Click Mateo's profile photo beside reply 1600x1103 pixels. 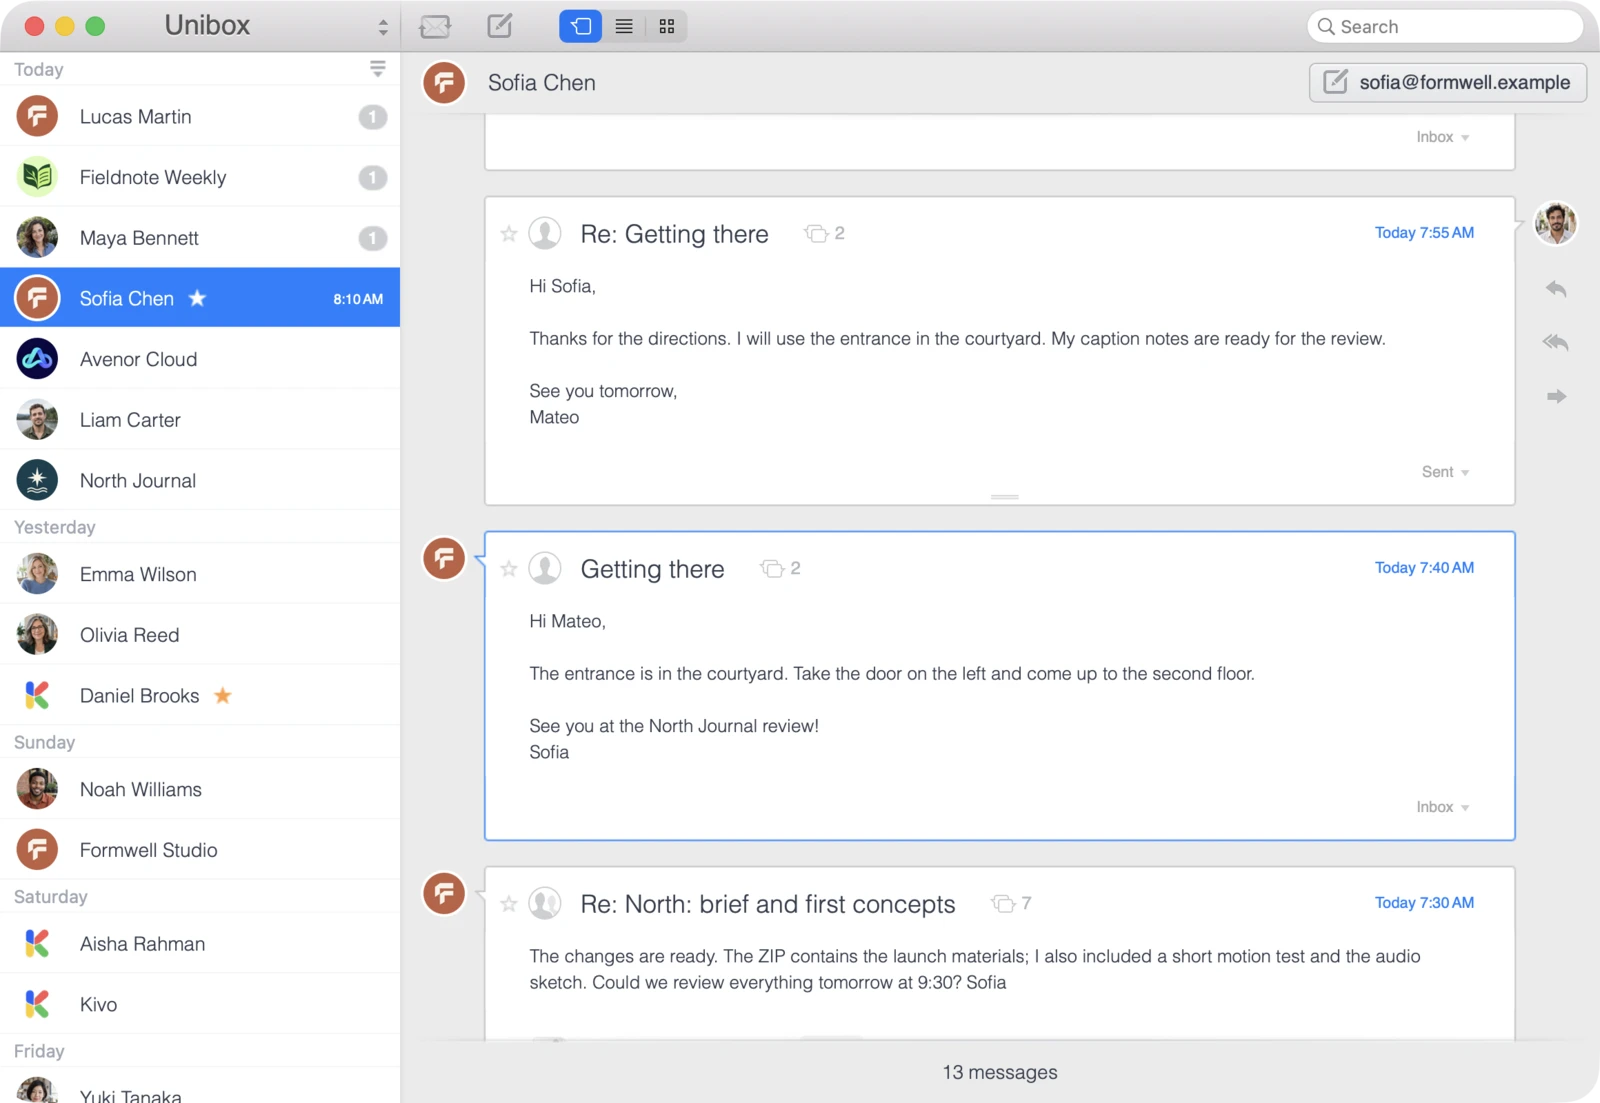pyautogui.click(x=1555, y=222)
